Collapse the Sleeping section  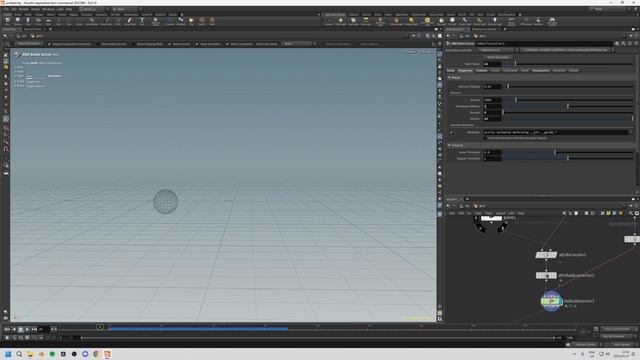[450, 145]
